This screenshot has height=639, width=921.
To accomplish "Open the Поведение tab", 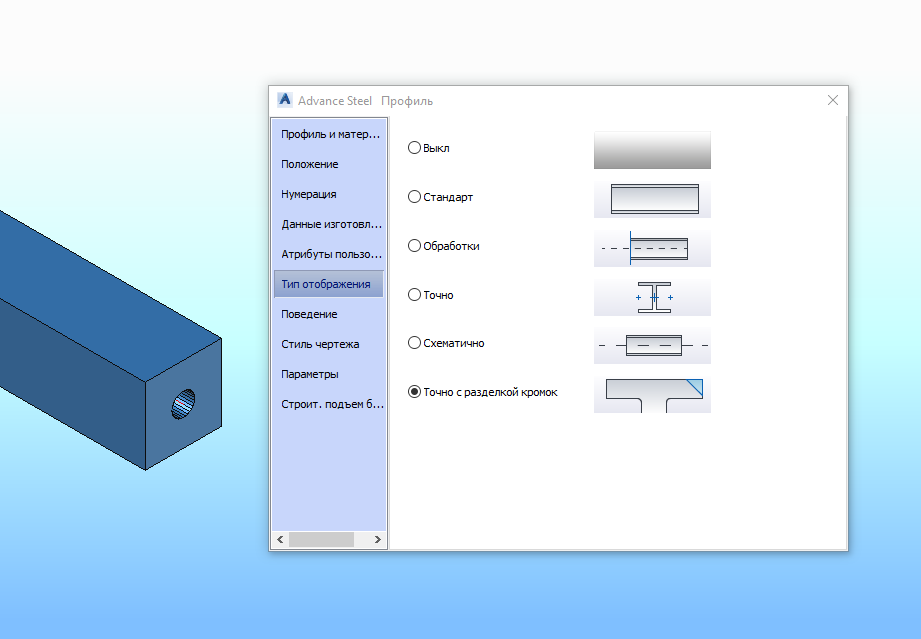I will point(329,314).
